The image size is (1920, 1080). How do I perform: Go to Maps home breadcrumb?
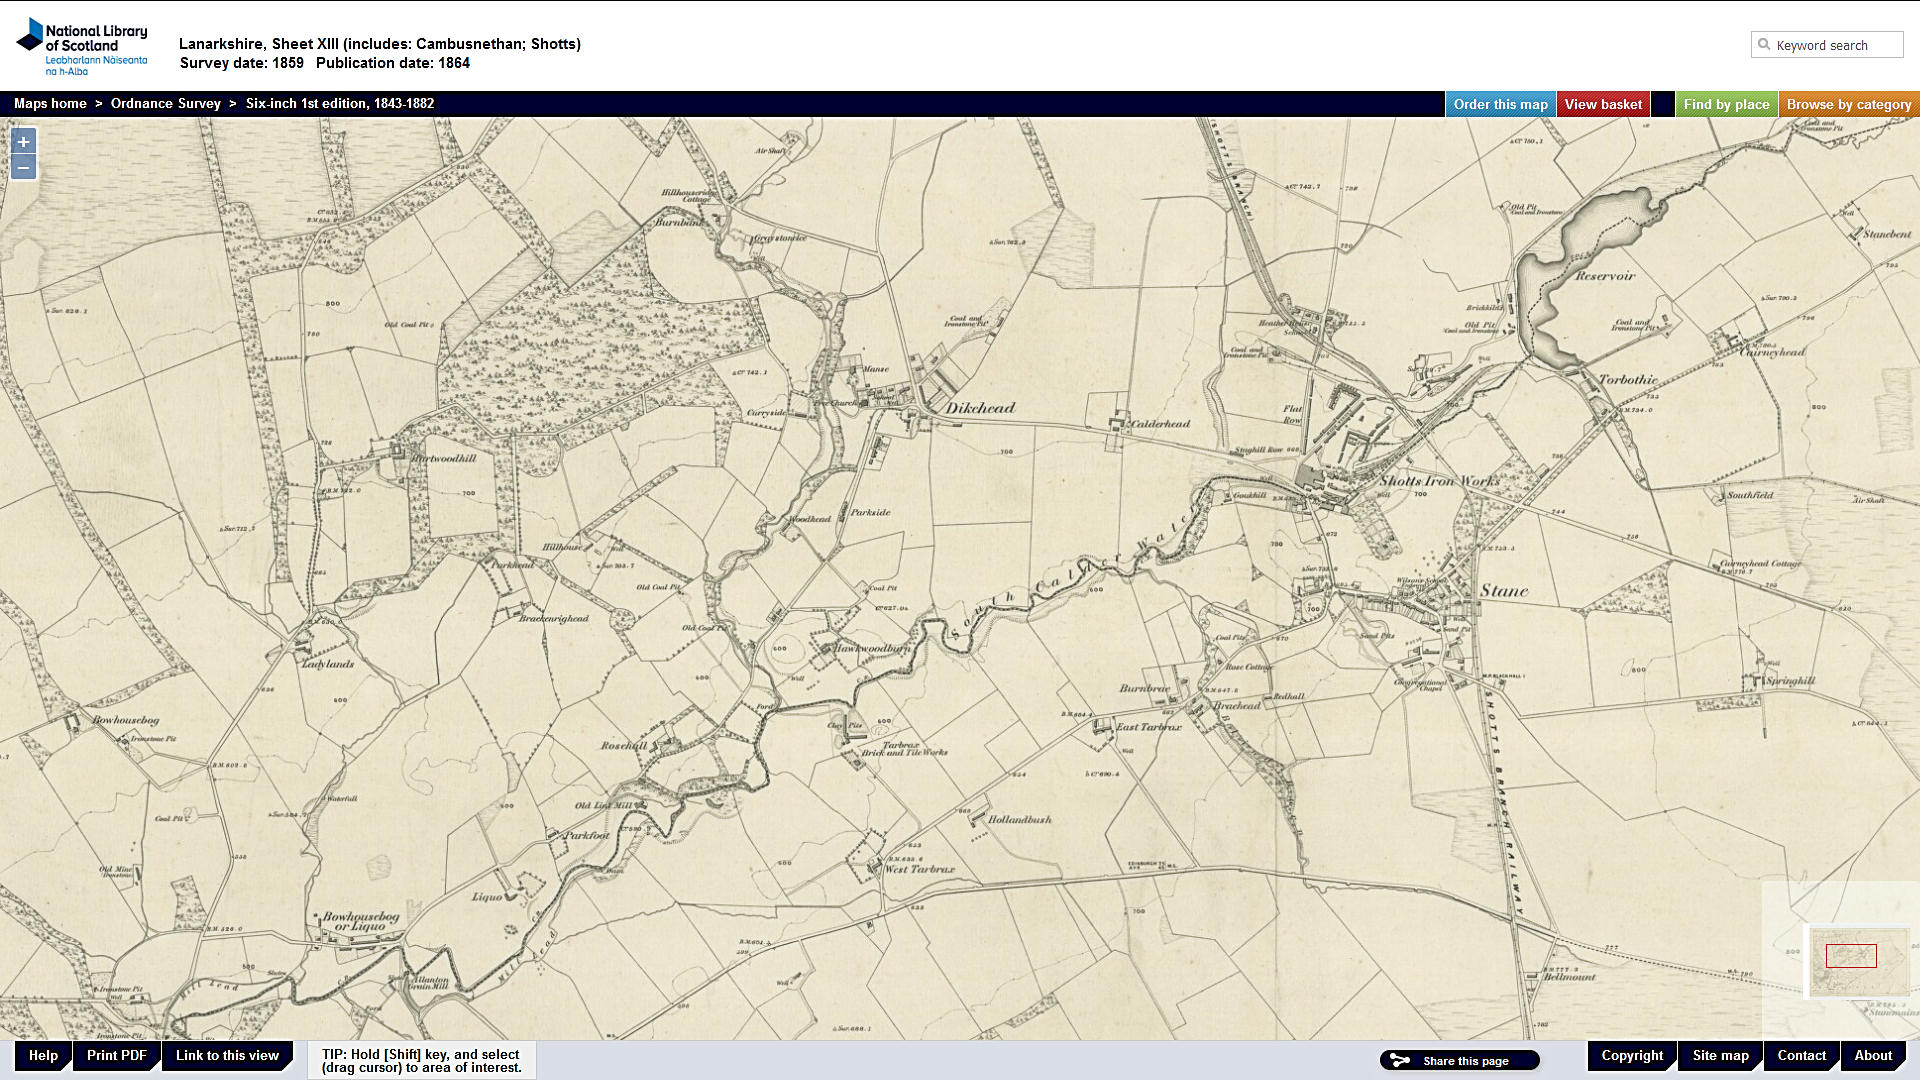click(x=50, y=103)
